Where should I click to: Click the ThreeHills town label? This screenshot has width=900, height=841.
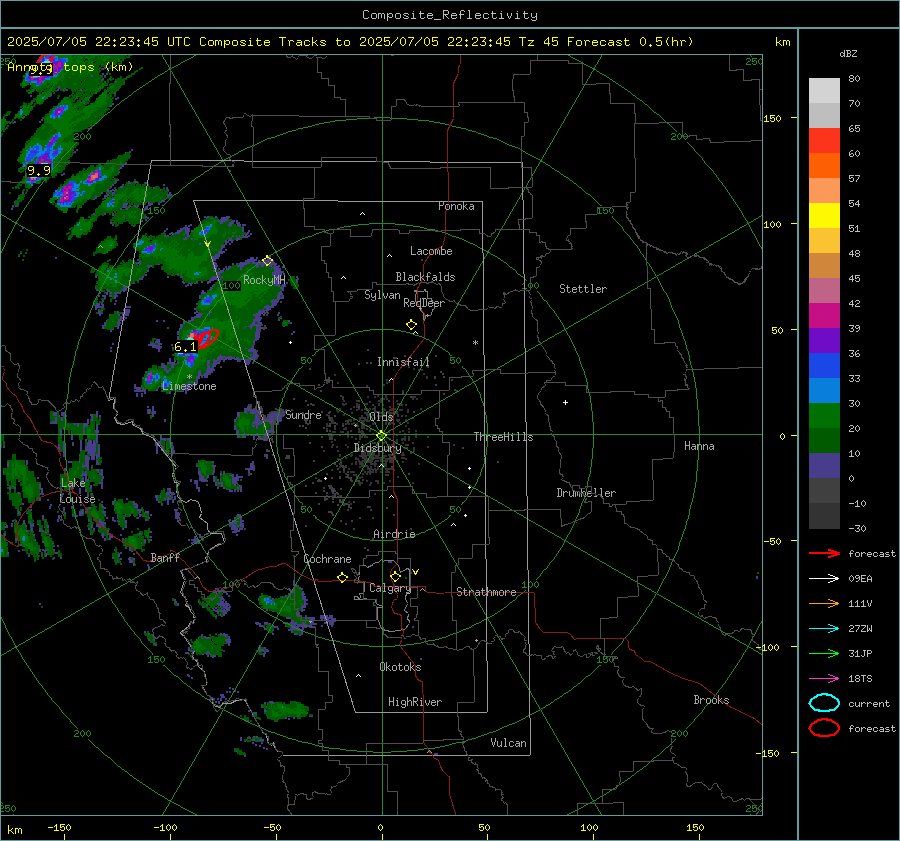tap(503, 437)
